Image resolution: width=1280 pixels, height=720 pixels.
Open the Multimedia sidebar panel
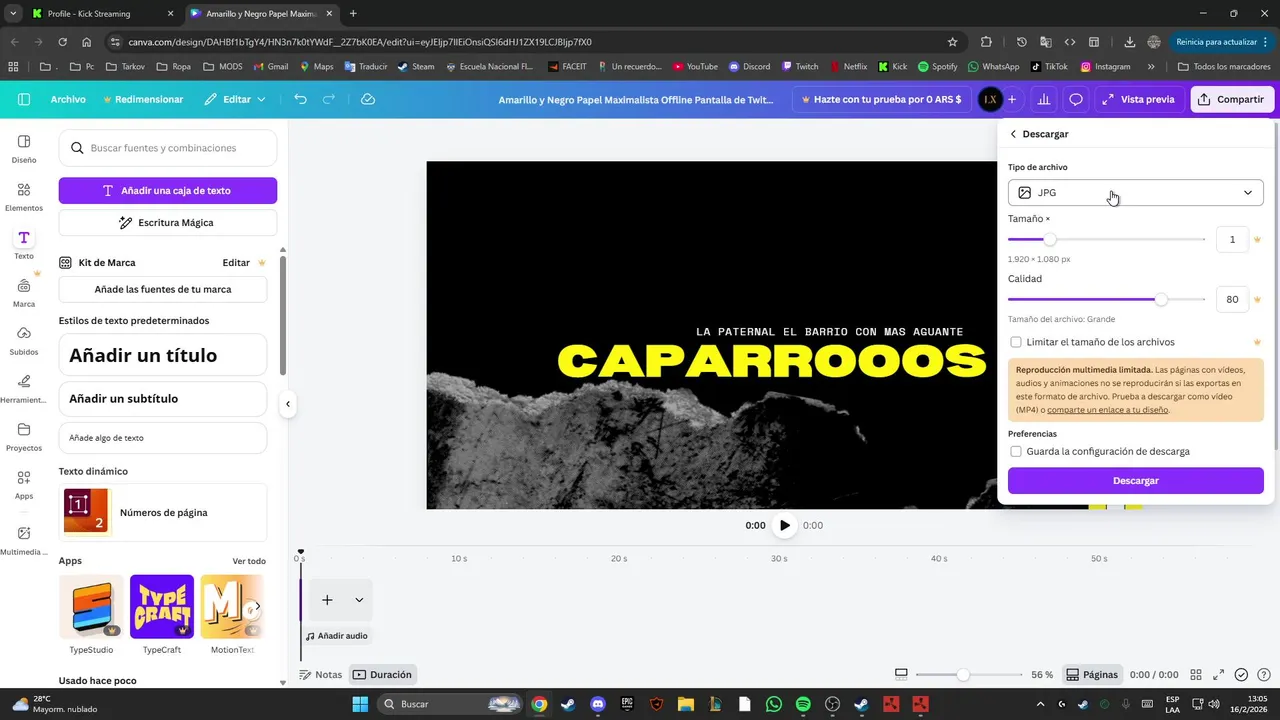[24, 541]
